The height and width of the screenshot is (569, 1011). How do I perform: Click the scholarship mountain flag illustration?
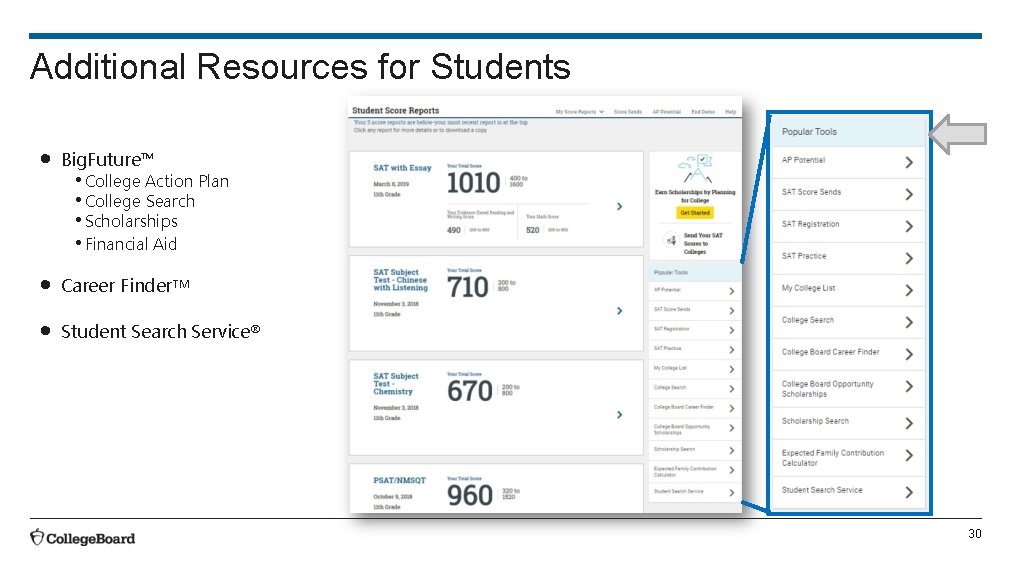[x=696, y=170]
